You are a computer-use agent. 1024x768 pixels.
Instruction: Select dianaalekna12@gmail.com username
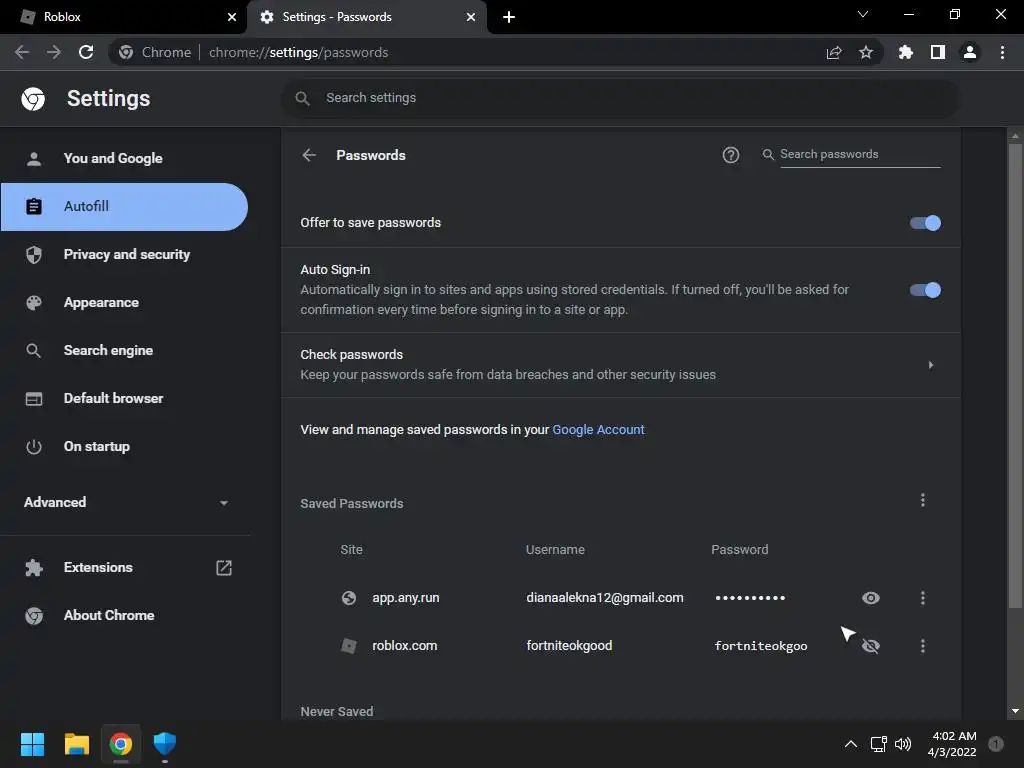click(x=605, y=598)
